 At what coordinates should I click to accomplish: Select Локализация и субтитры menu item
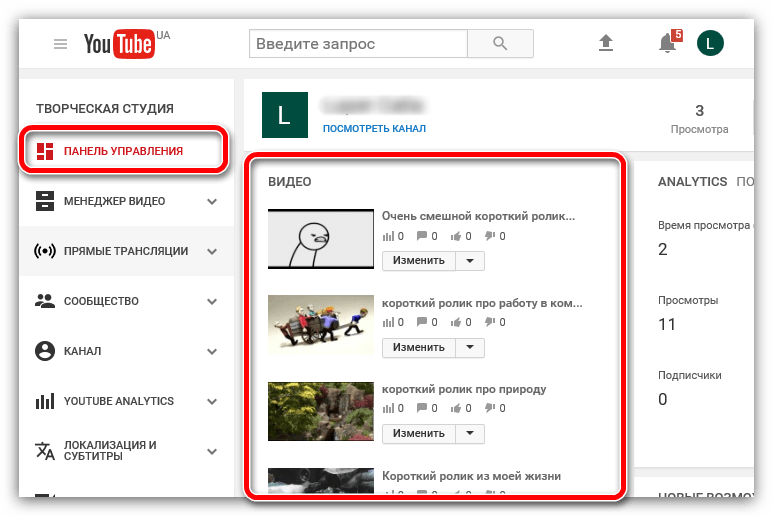point(127,451)
